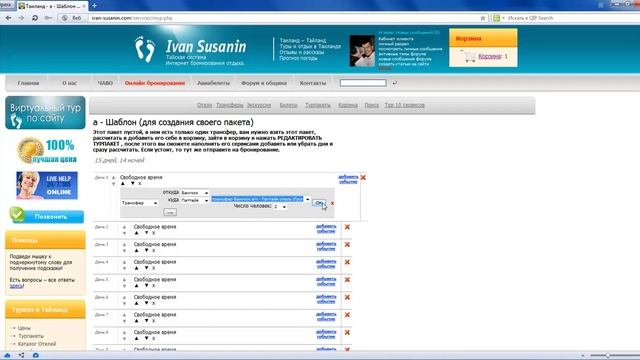The width and height of the screenshot is (640, 360).
Task: Click 'добавить событие' for Day 2
Action: [x=326, y=229]
